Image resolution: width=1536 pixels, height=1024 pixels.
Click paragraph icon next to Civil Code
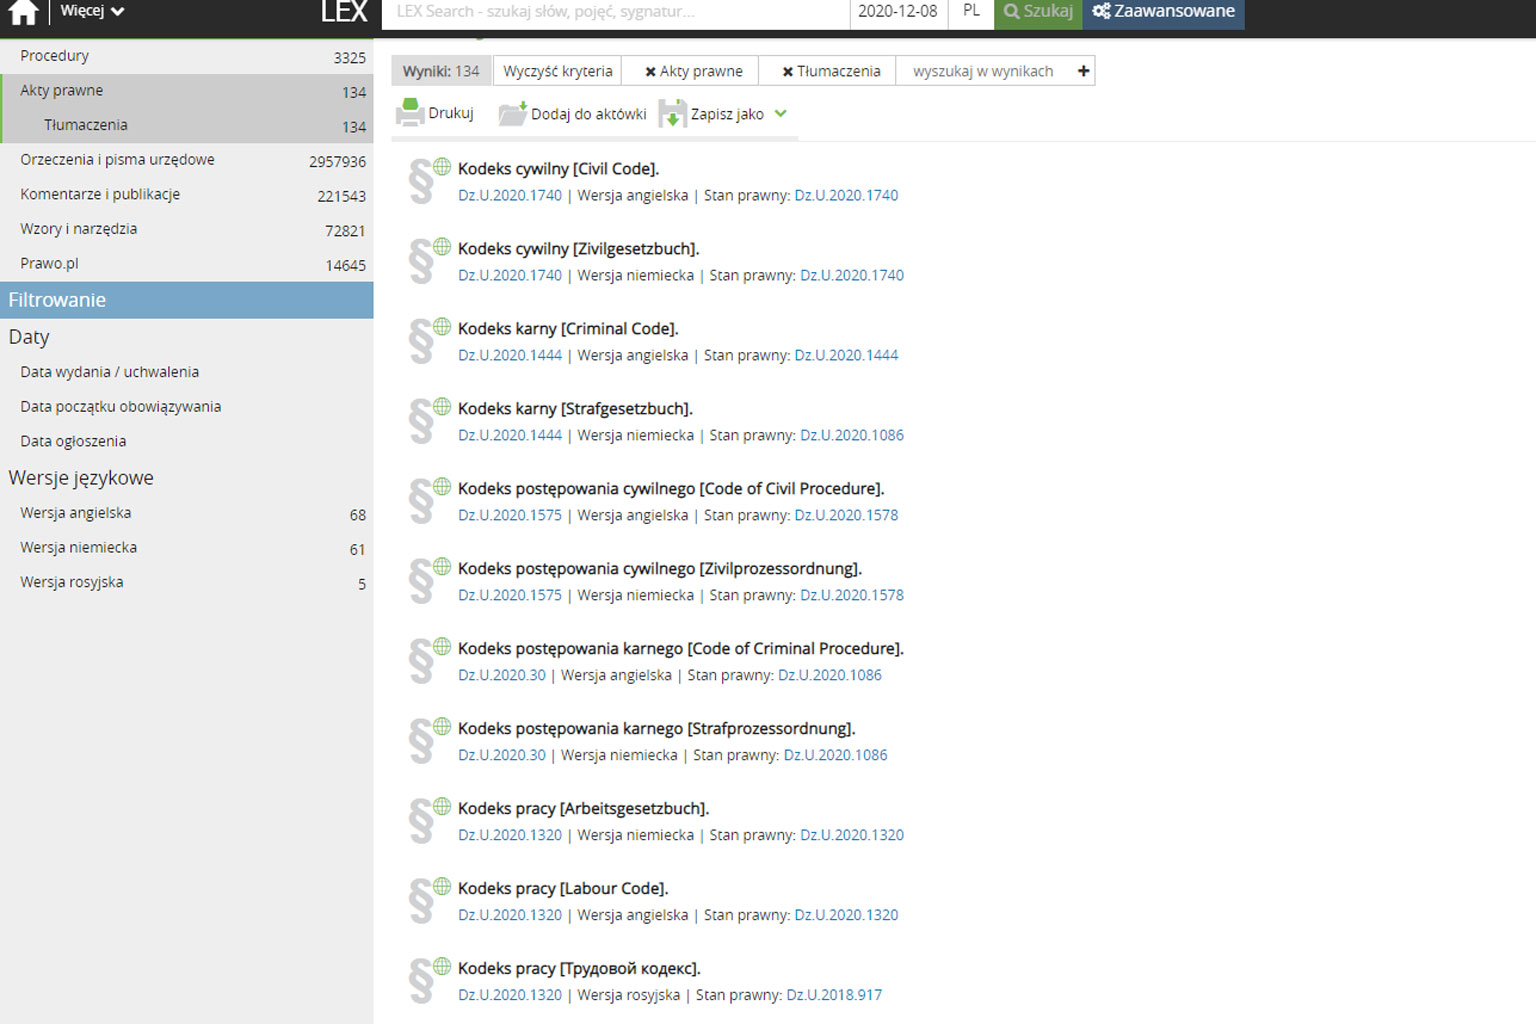(x=422, y=181)
